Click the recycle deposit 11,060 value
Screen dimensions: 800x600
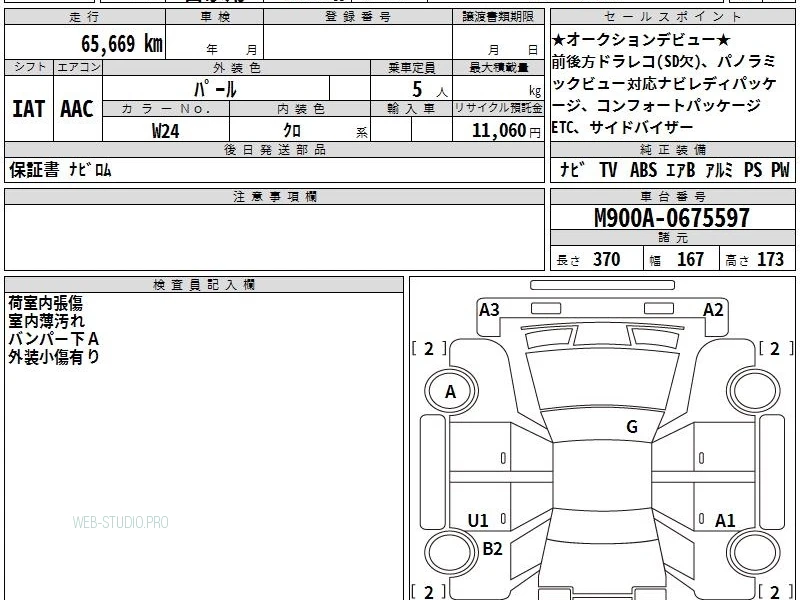499,131
